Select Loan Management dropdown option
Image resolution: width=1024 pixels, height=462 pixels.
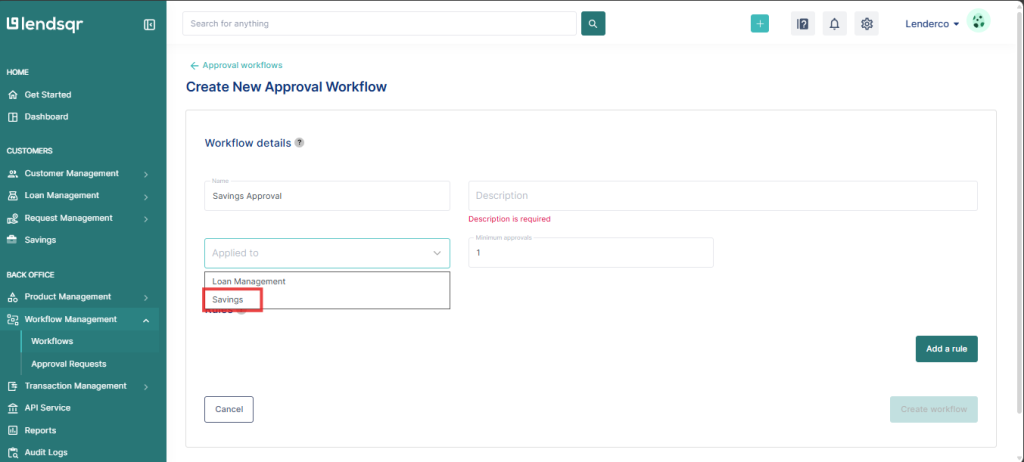point(249,281)
